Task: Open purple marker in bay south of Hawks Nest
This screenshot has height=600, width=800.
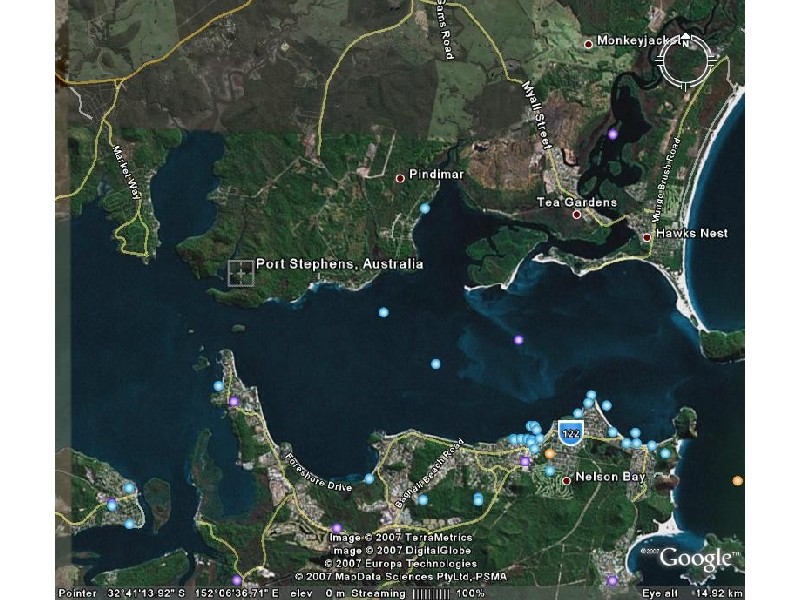Action: pos(519,340)
